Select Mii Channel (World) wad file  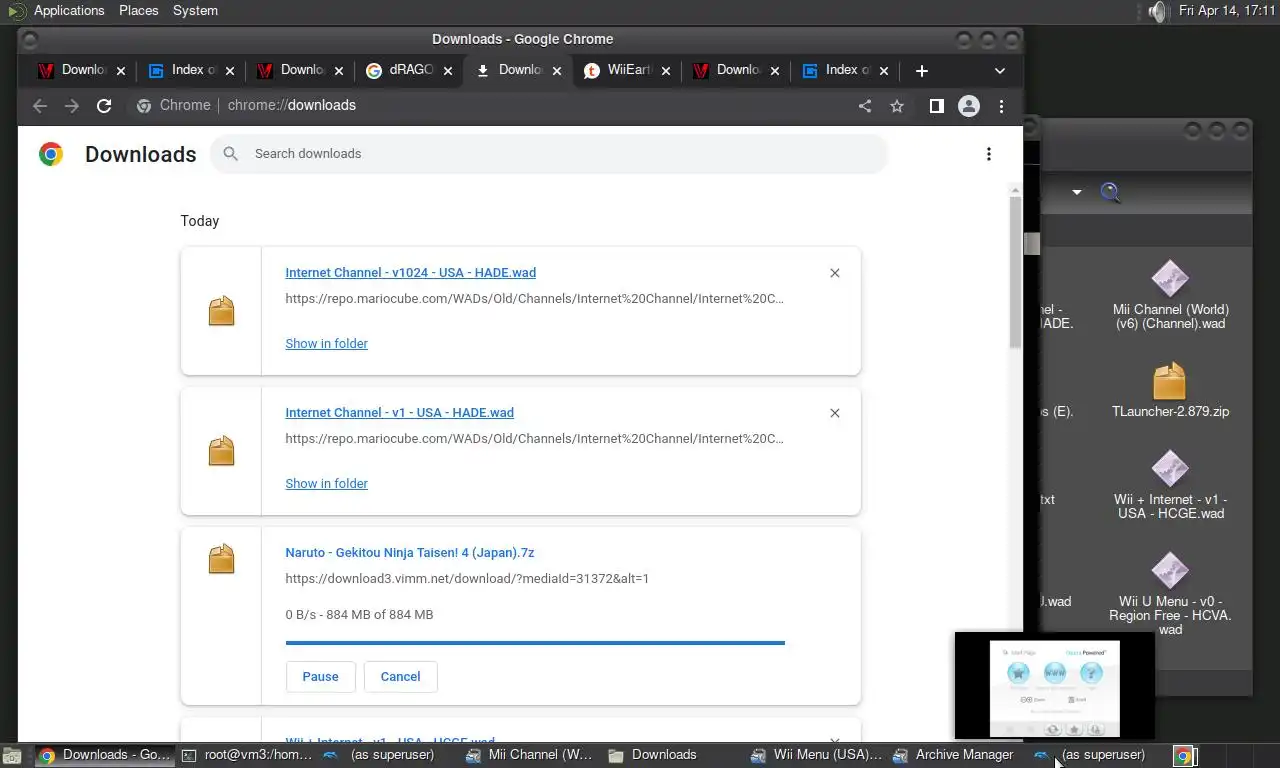tap(1170, 296)
